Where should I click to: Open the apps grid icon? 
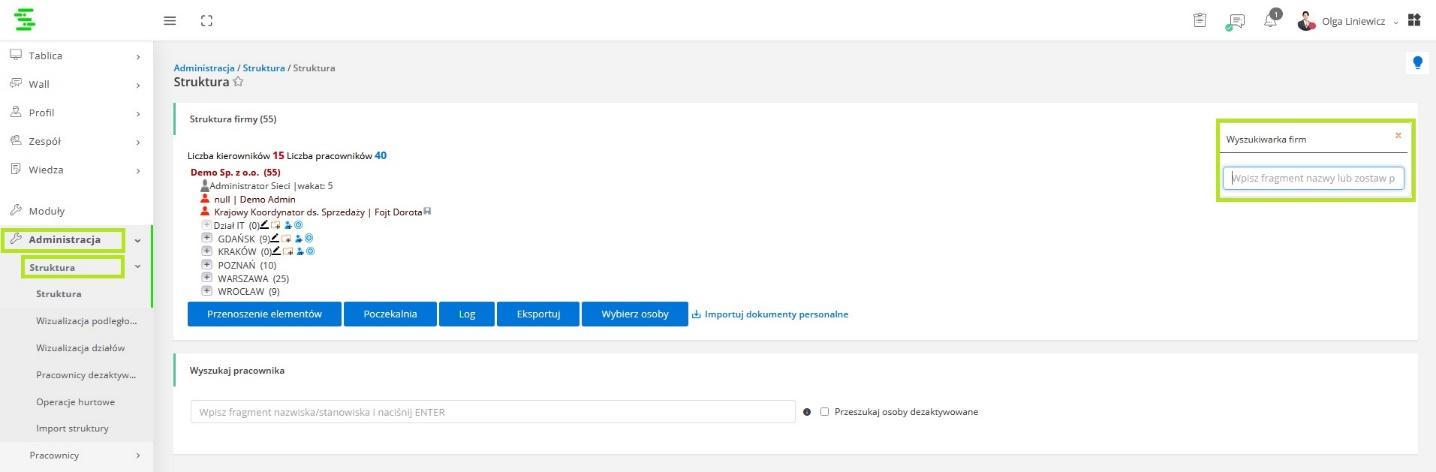click(x=1414, y=21)
